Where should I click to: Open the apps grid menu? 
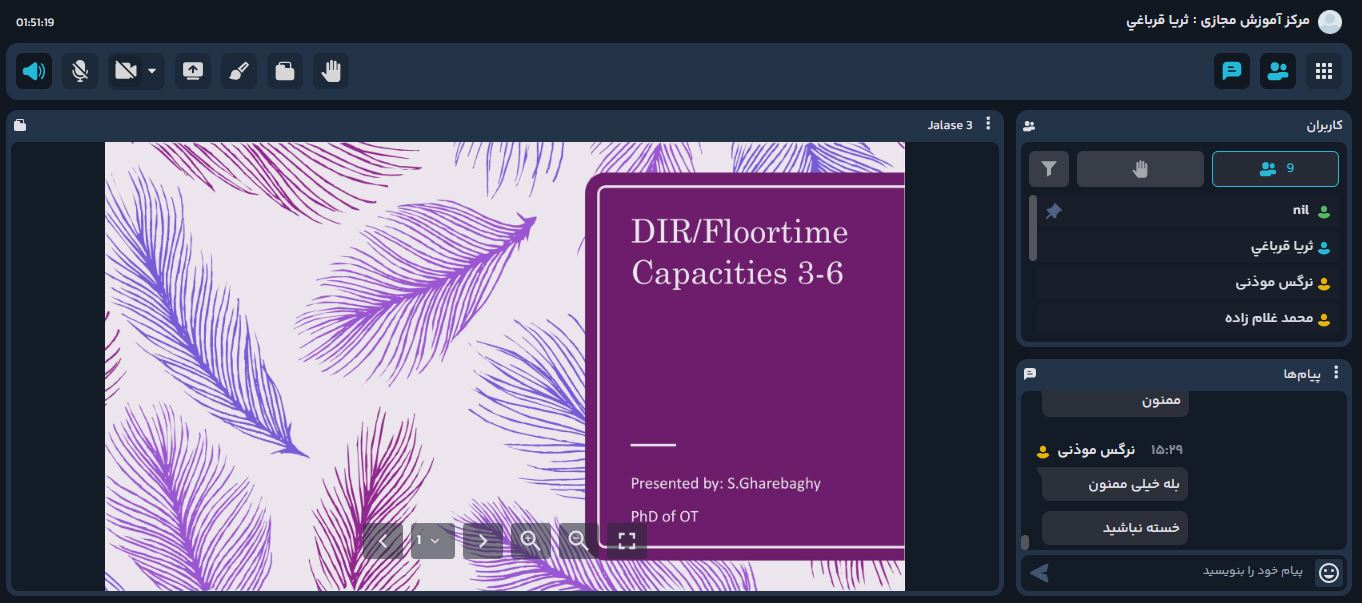[x=1324, y=71]
